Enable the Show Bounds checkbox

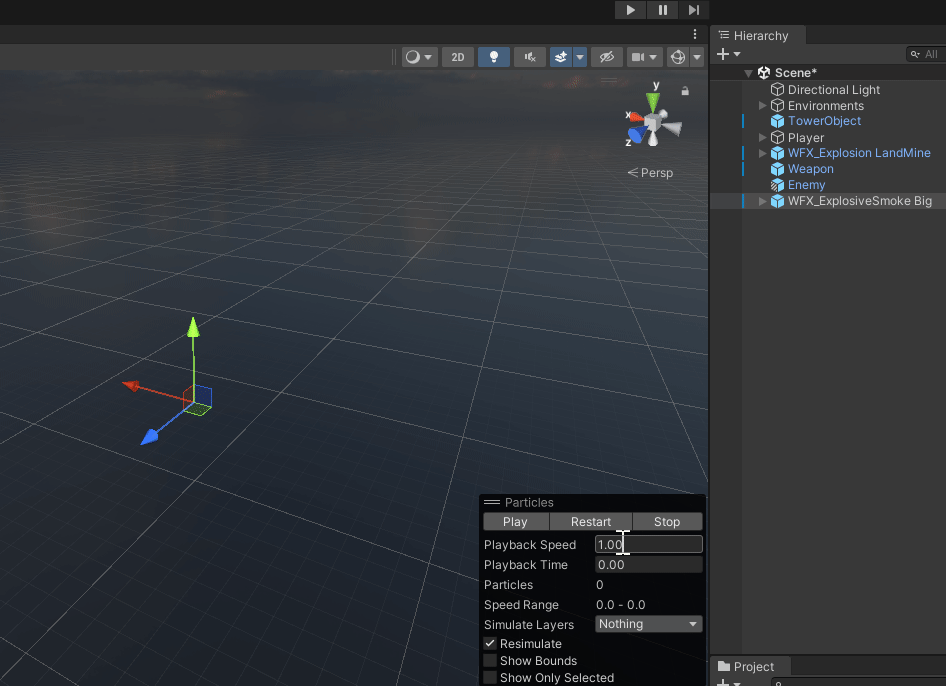point(490,661)
